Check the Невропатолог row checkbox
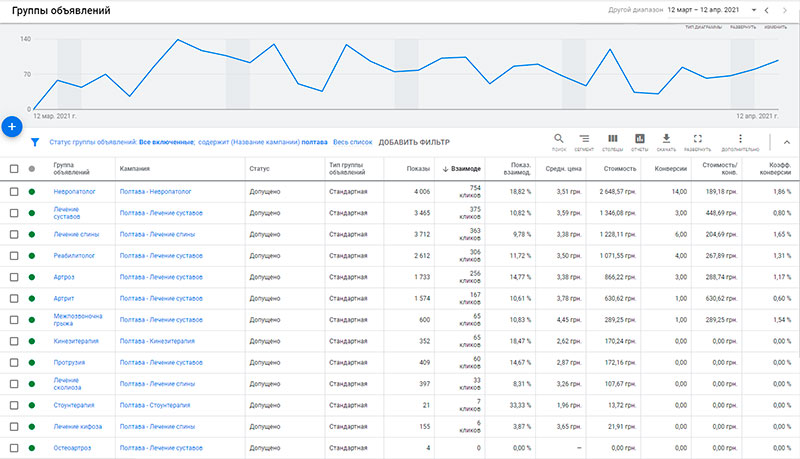Image resolution: width=800 pixels, height=459 pixels. click(x=14, y=190)
